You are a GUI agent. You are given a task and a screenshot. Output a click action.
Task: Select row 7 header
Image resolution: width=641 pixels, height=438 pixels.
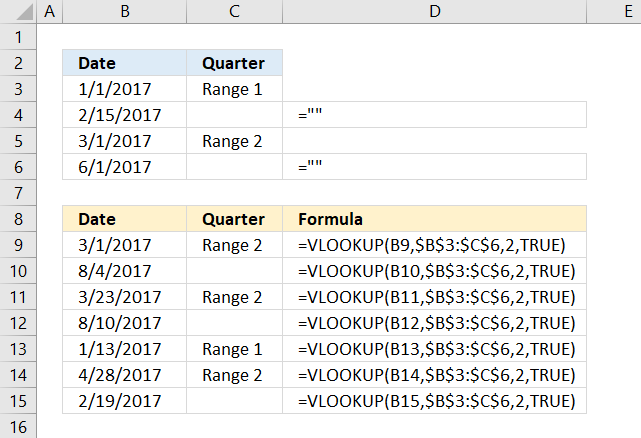point(18,193)
